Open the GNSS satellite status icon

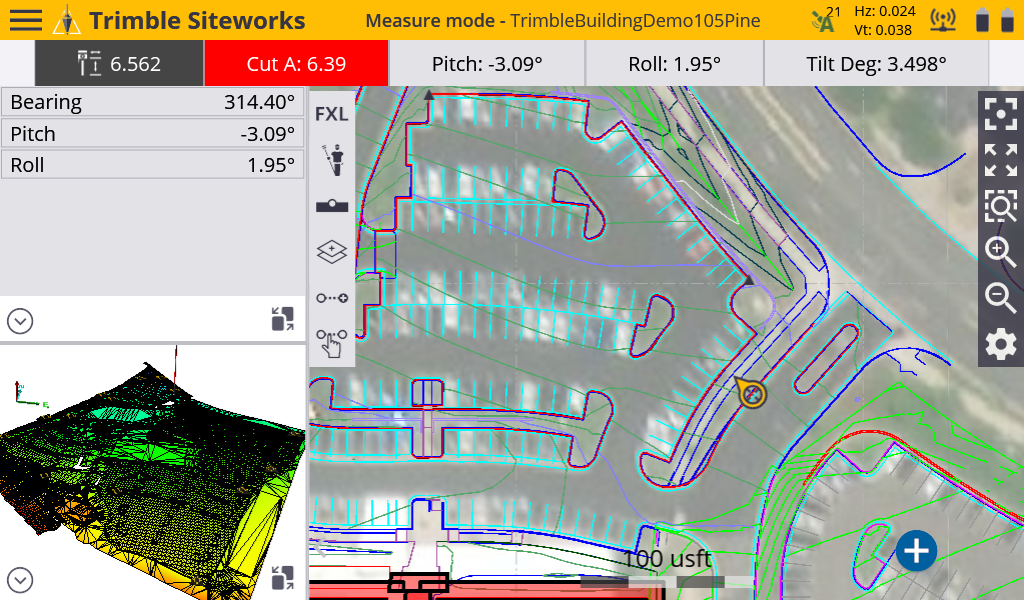point(825,20)
